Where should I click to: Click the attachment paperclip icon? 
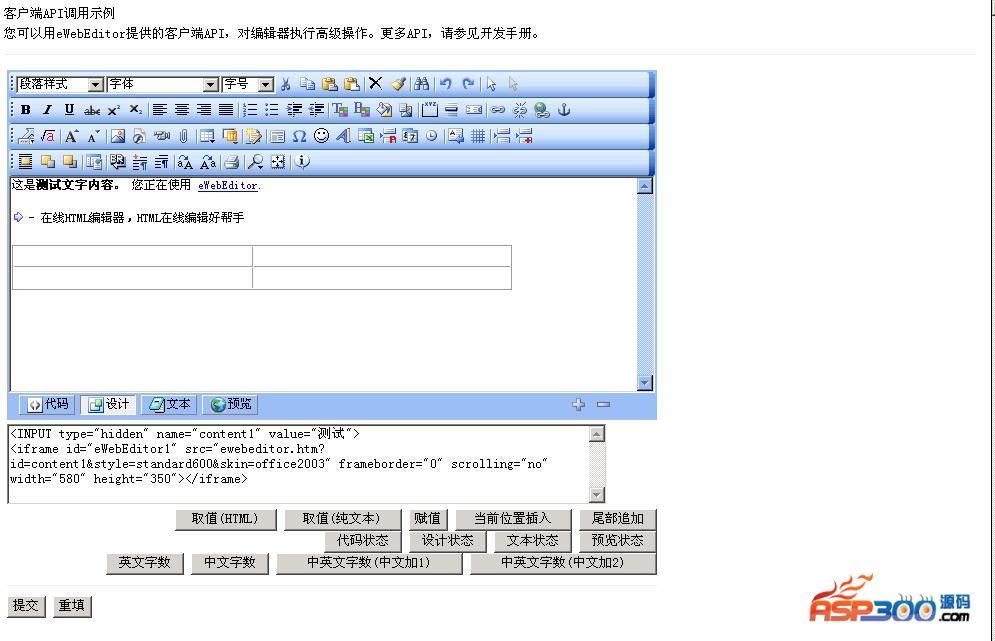183,136
